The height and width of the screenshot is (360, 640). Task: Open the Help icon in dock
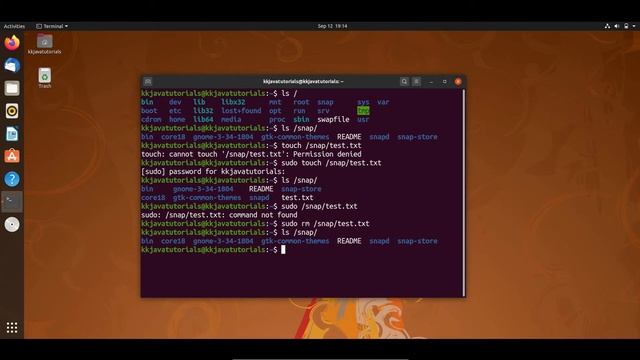tap(12, 179)
